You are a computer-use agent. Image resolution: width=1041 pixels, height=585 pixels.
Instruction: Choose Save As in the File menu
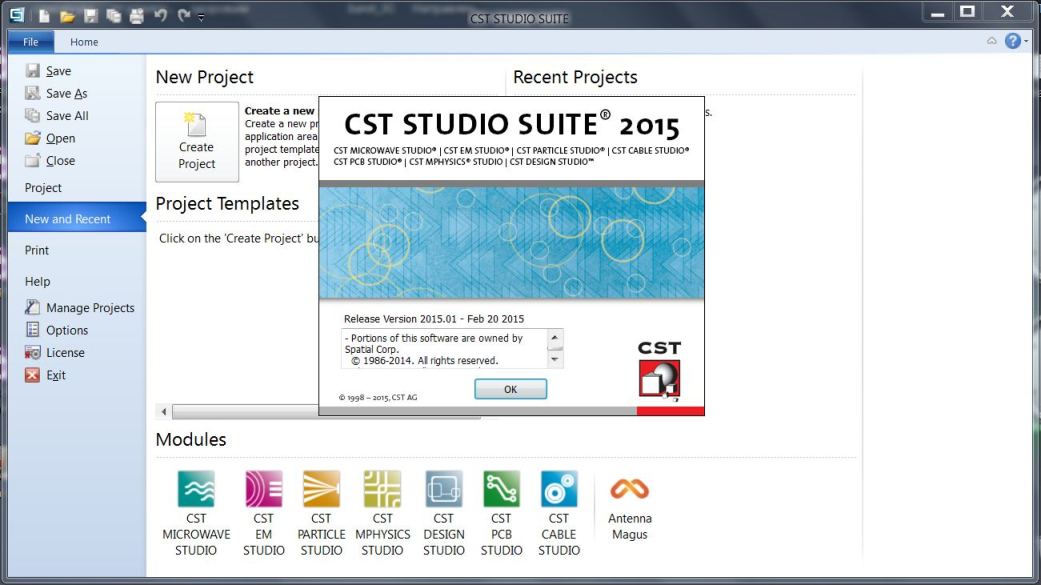[x=56, y=93]
